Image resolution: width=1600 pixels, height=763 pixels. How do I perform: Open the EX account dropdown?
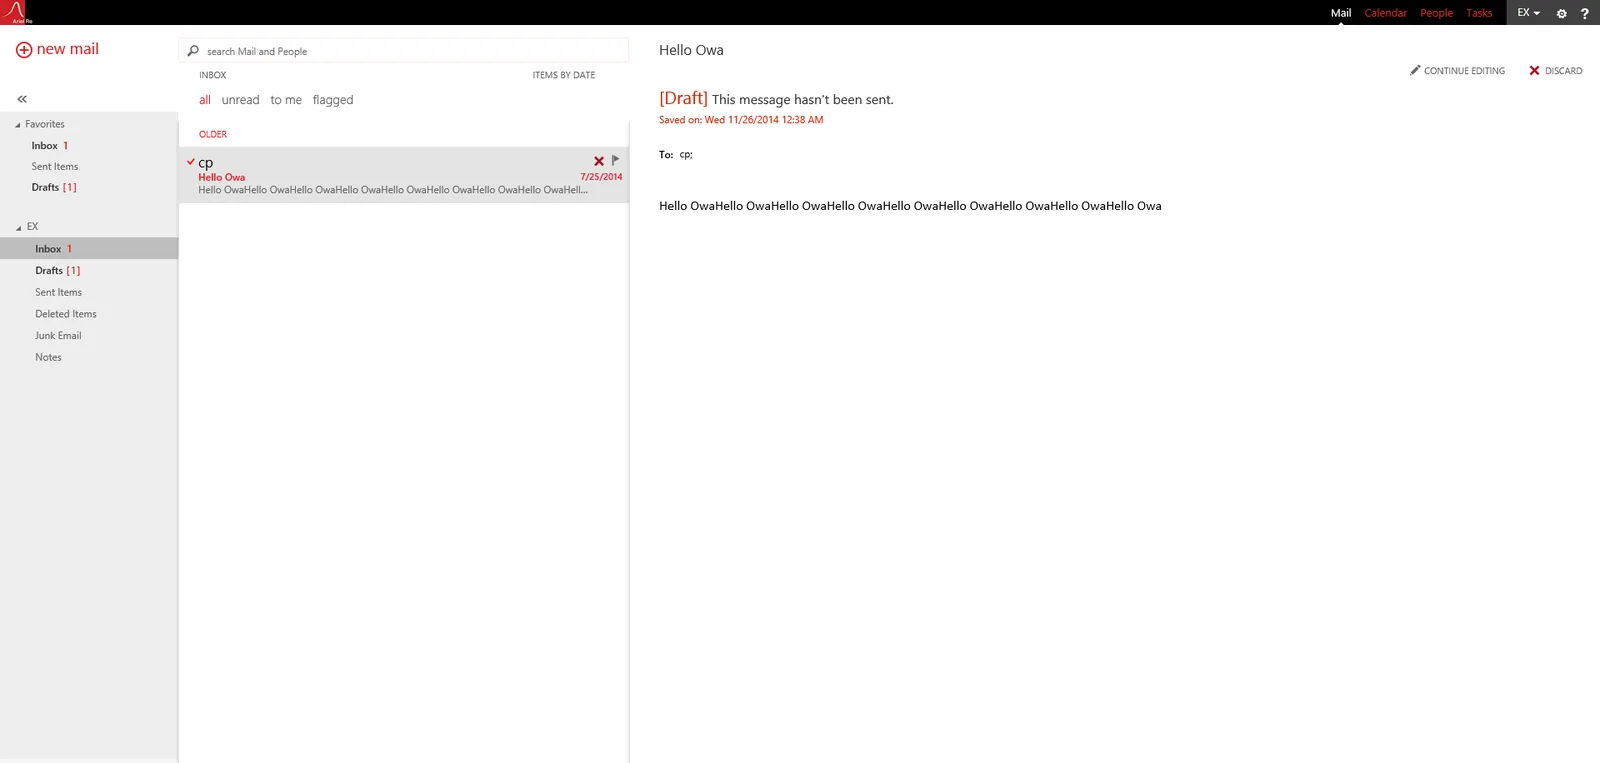[1528, 13]
